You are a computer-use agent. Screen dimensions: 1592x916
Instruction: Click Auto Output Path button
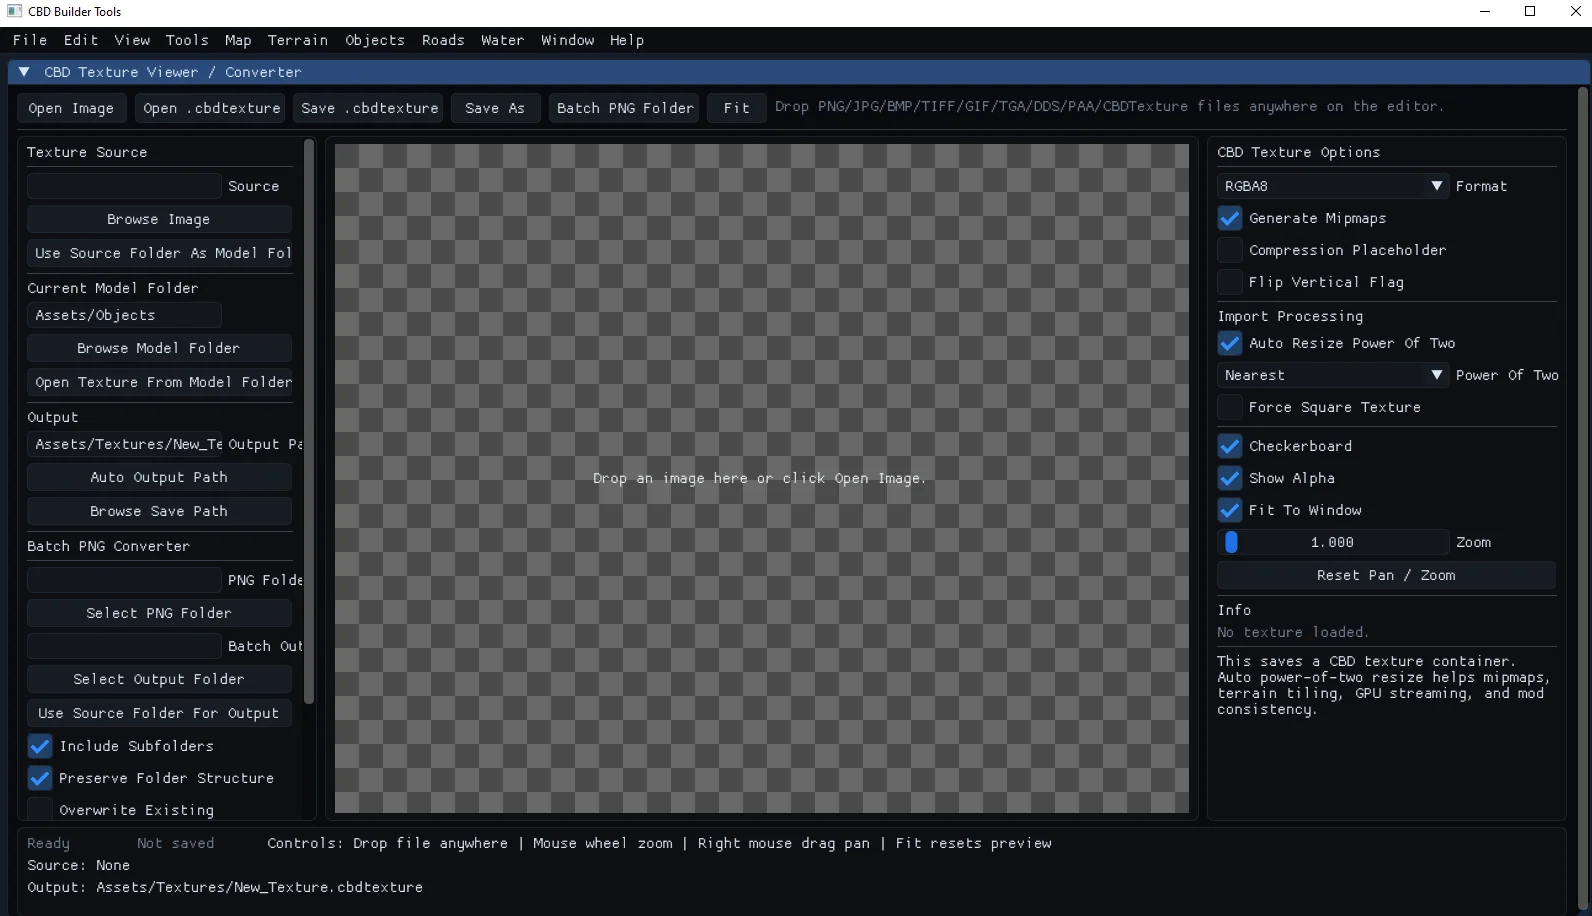(x=159, y=477)
